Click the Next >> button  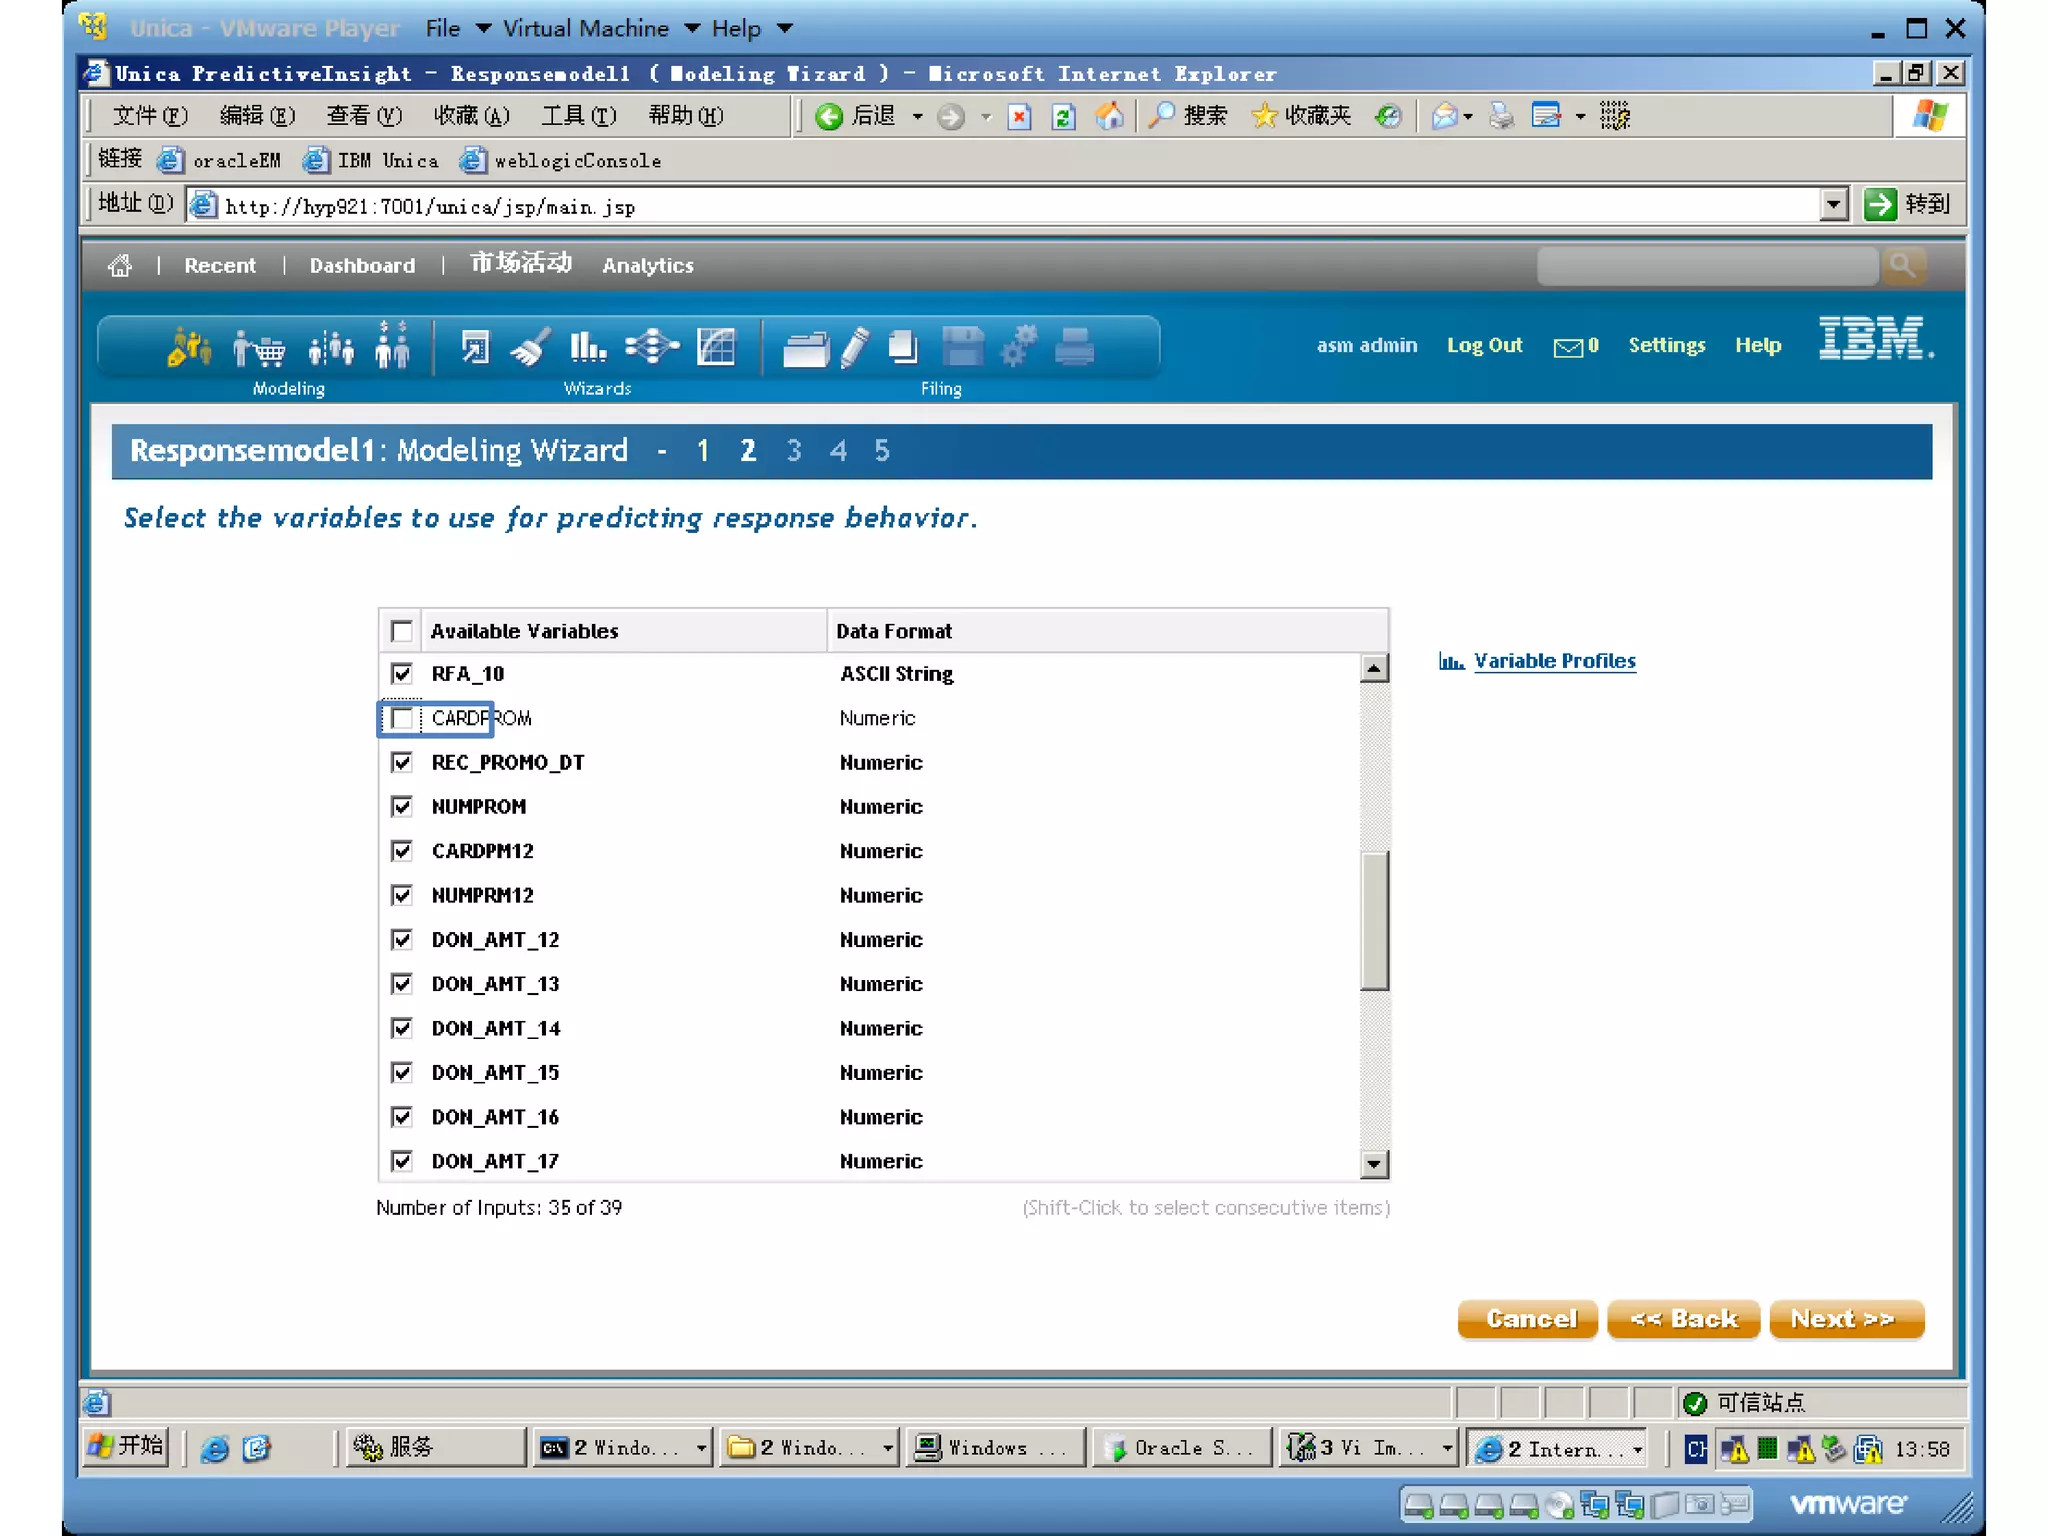1845,1319
